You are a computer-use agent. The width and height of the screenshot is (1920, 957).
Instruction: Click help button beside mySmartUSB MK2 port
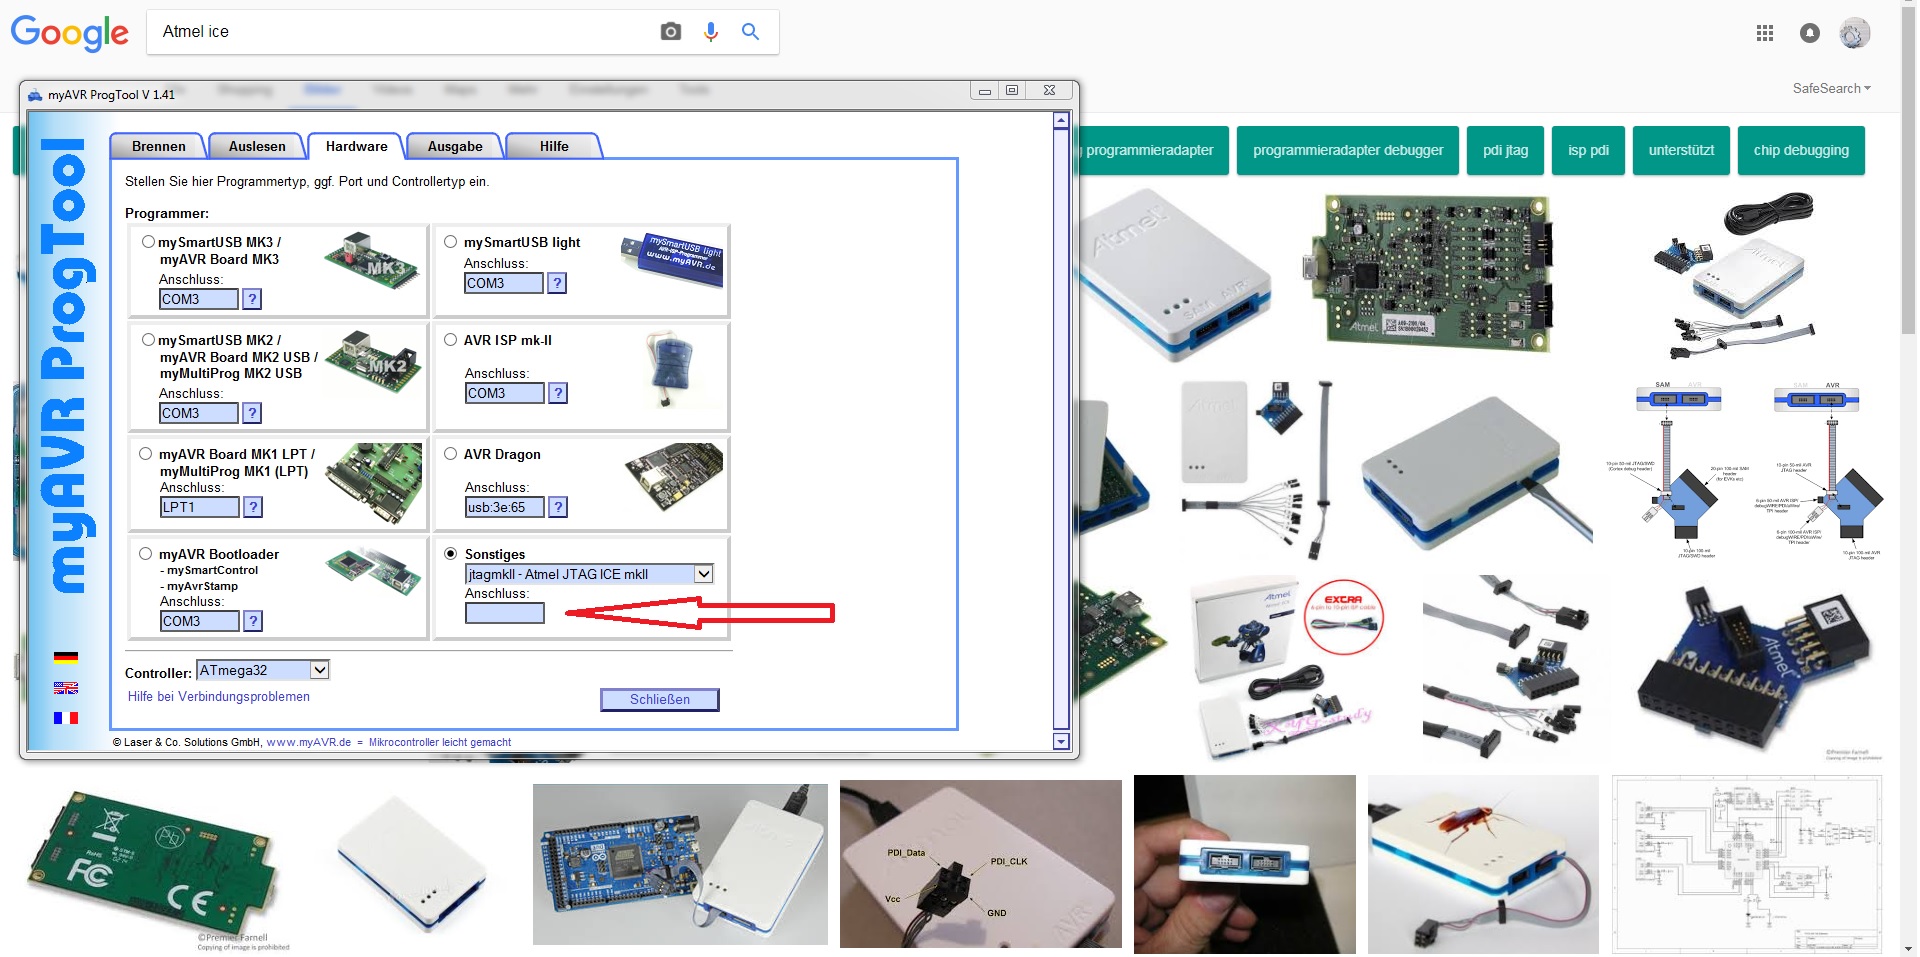click(253, 413)
